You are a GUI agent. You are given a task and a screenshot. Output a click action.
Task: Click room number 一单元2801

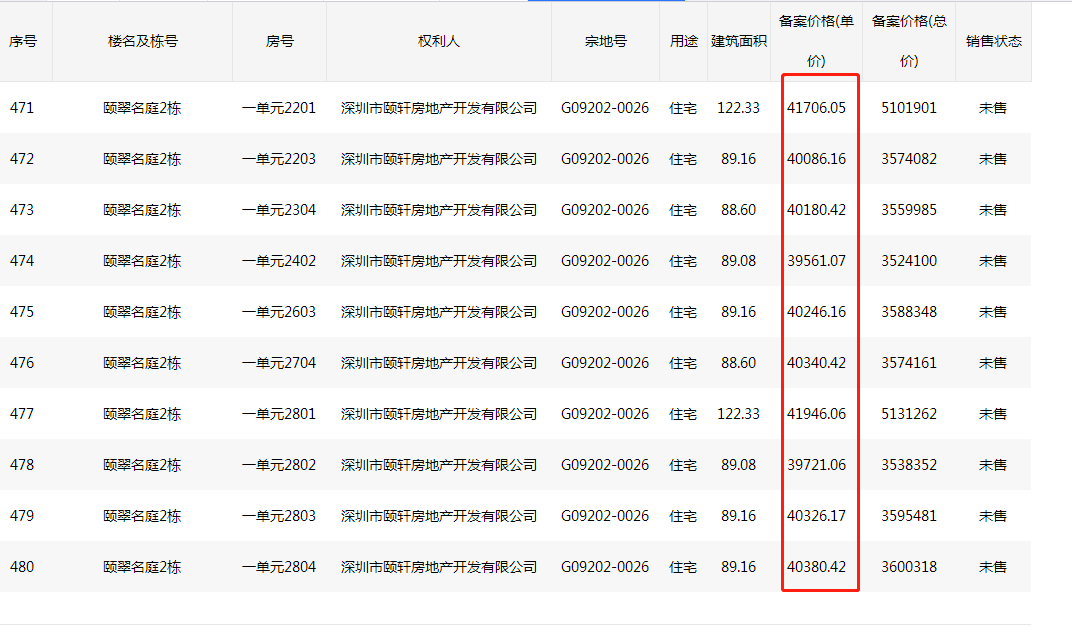coord(279,414)
